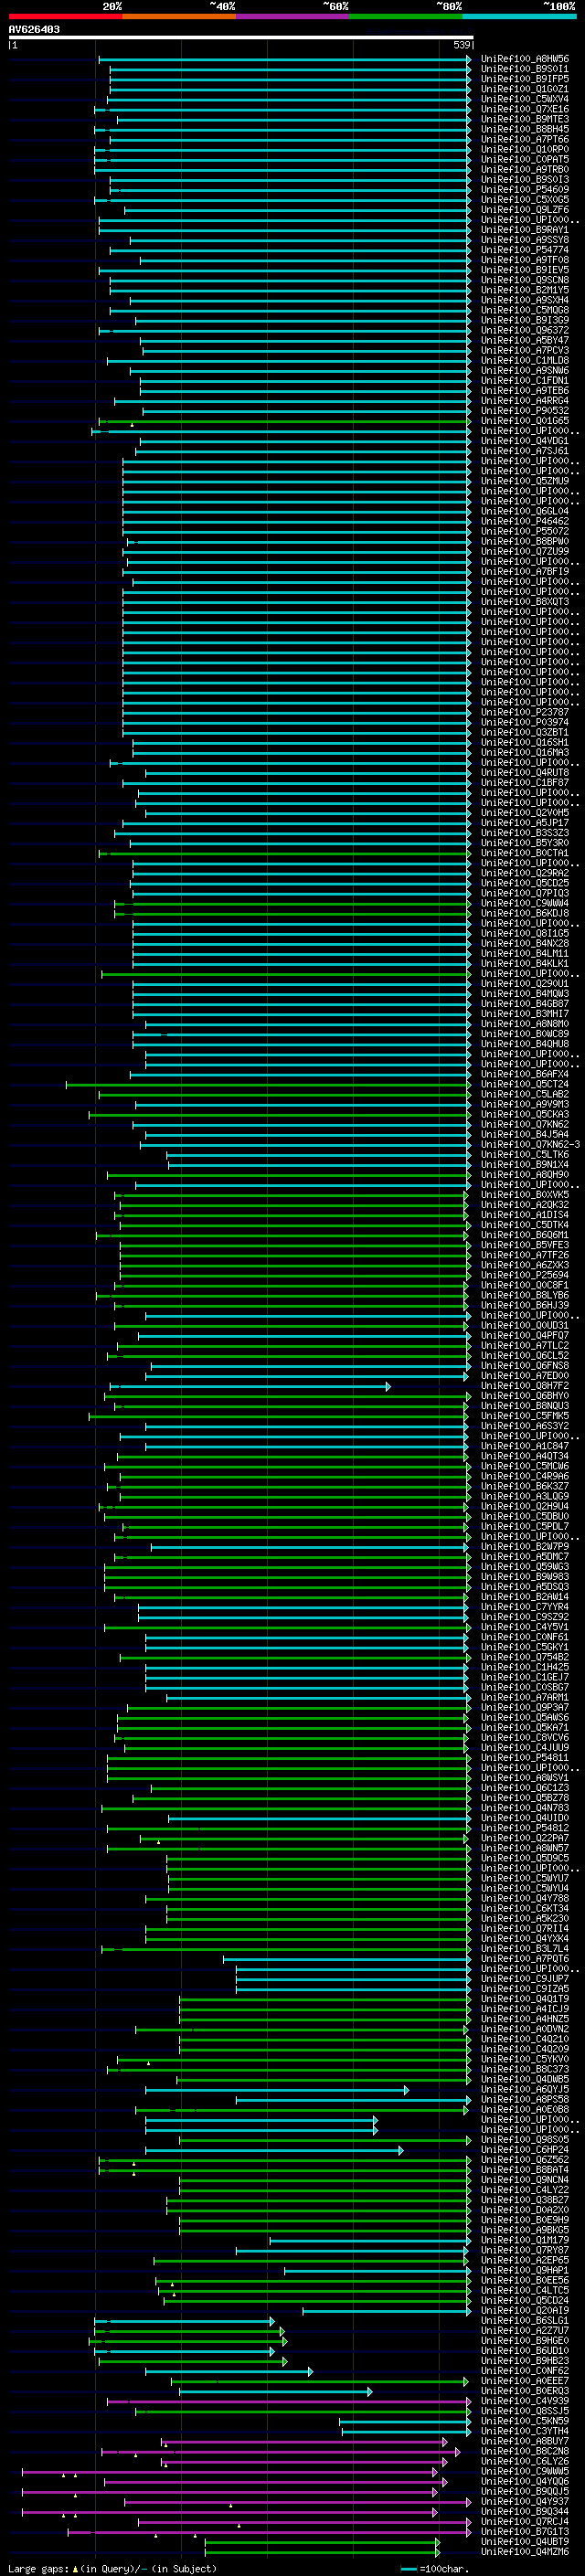
Task: Select hit label UniRef100_Q96372
Action: coord(524,330)
